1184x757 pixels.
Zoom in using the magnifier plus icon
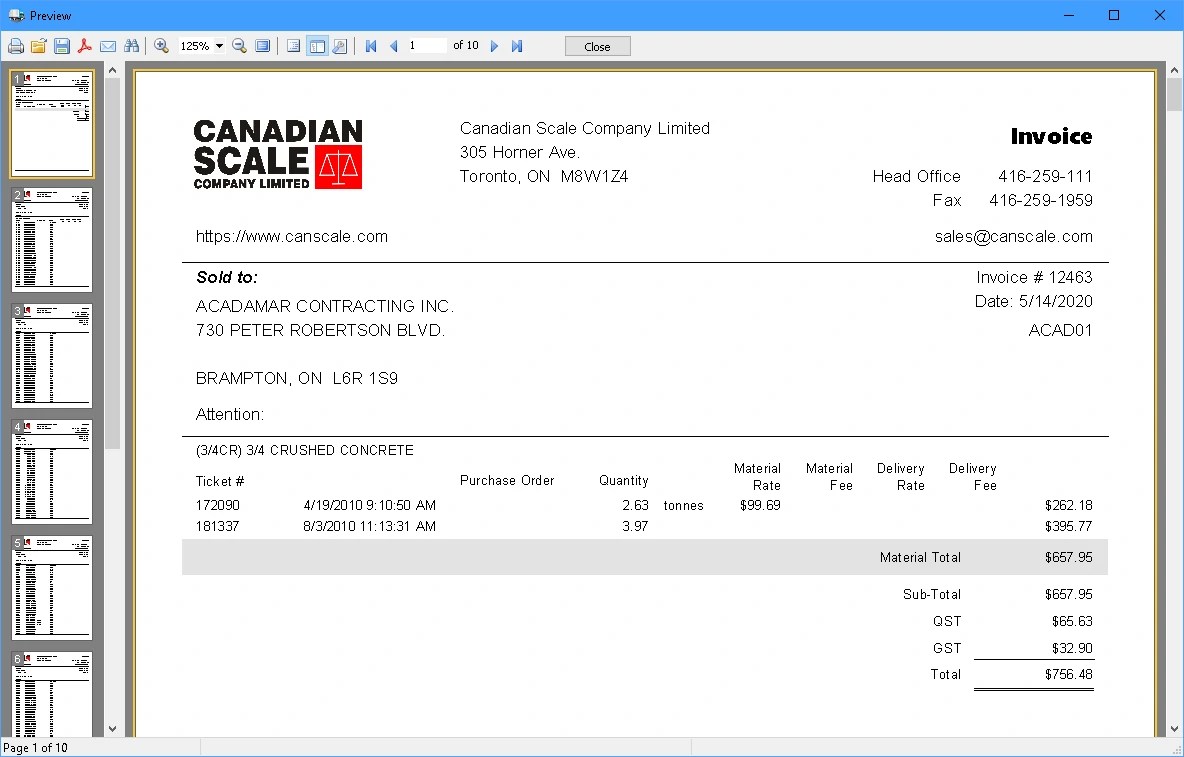pyautogui.click(x=162, y=45)
